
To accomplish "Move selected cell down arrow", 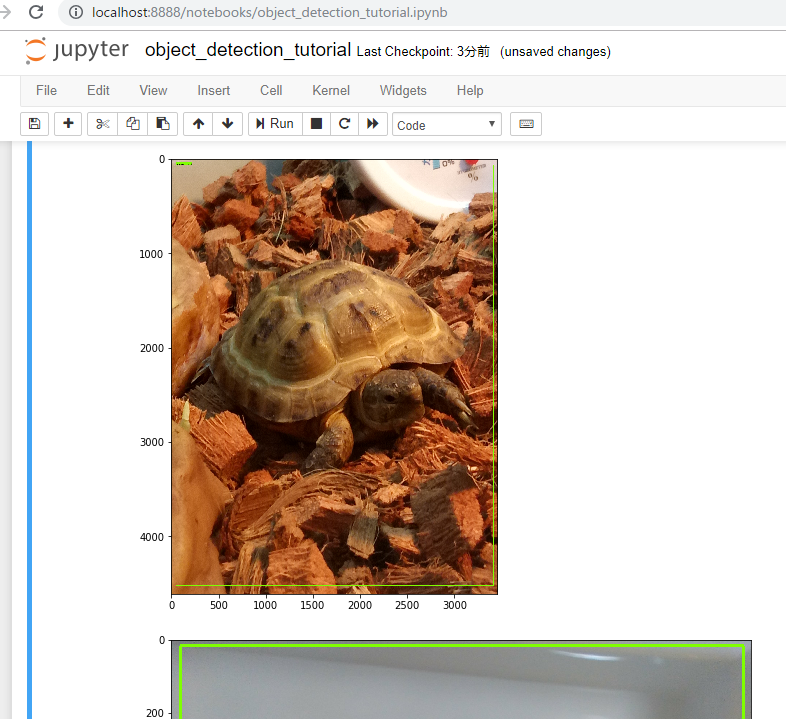I will click(x=227, y=124).
